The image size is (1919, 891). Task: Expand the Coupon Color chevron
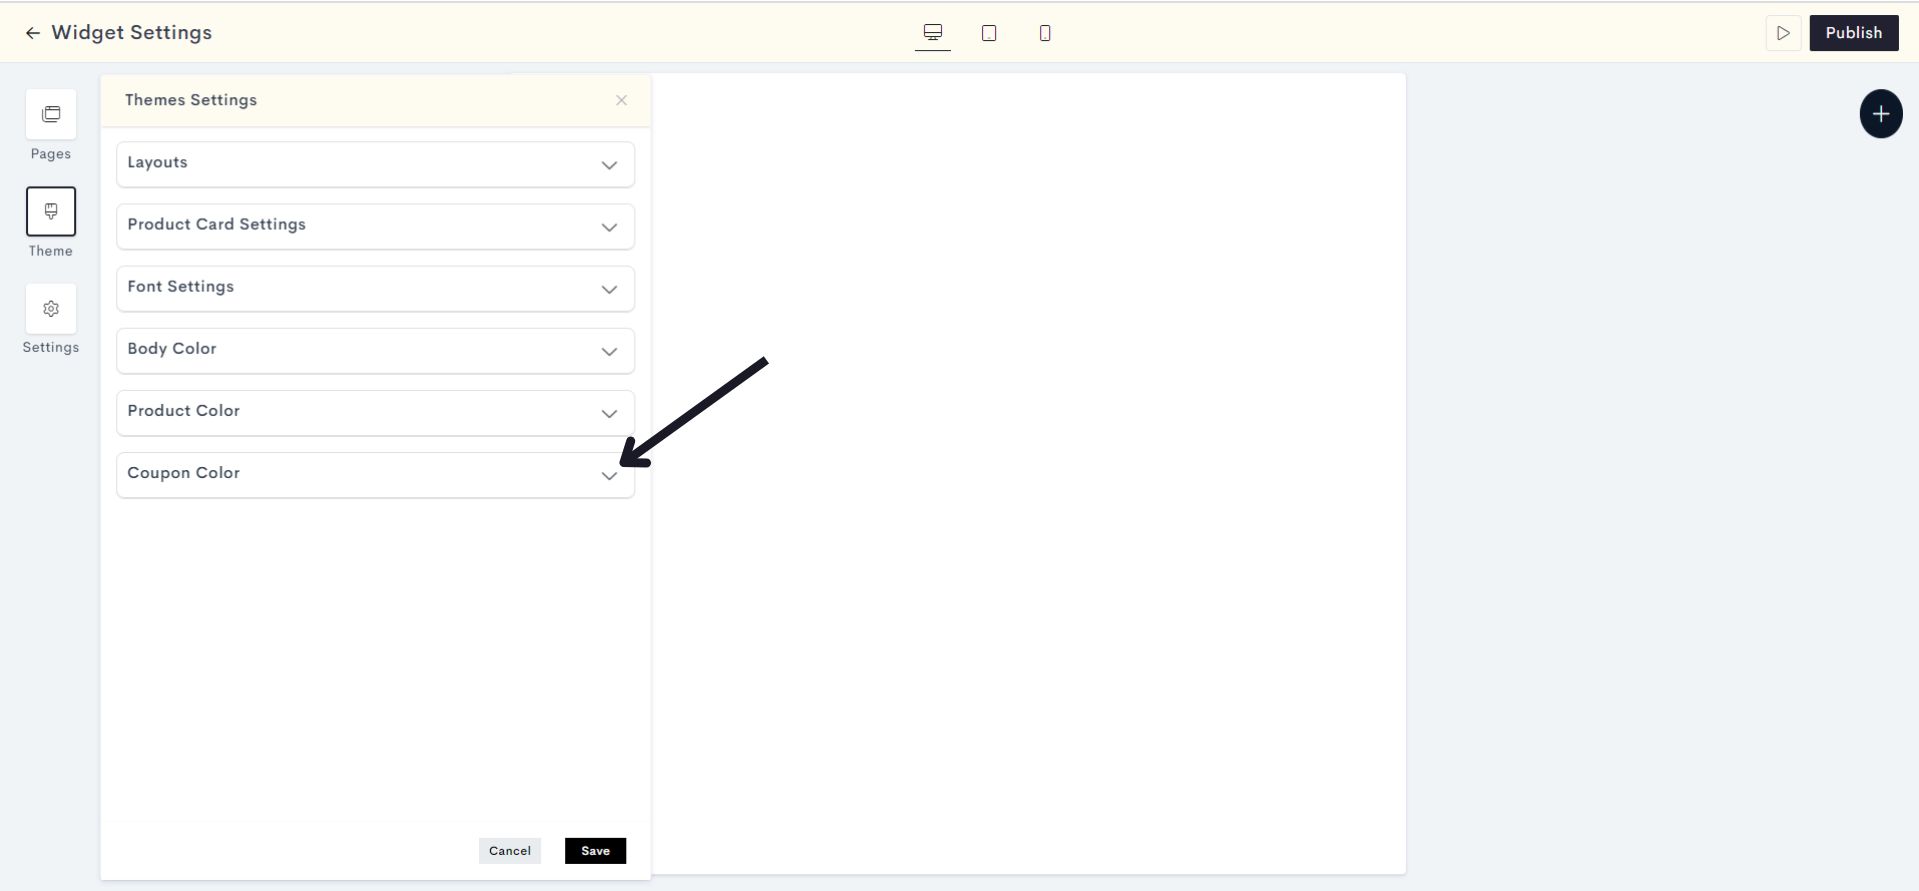click(x=609, y=476)
